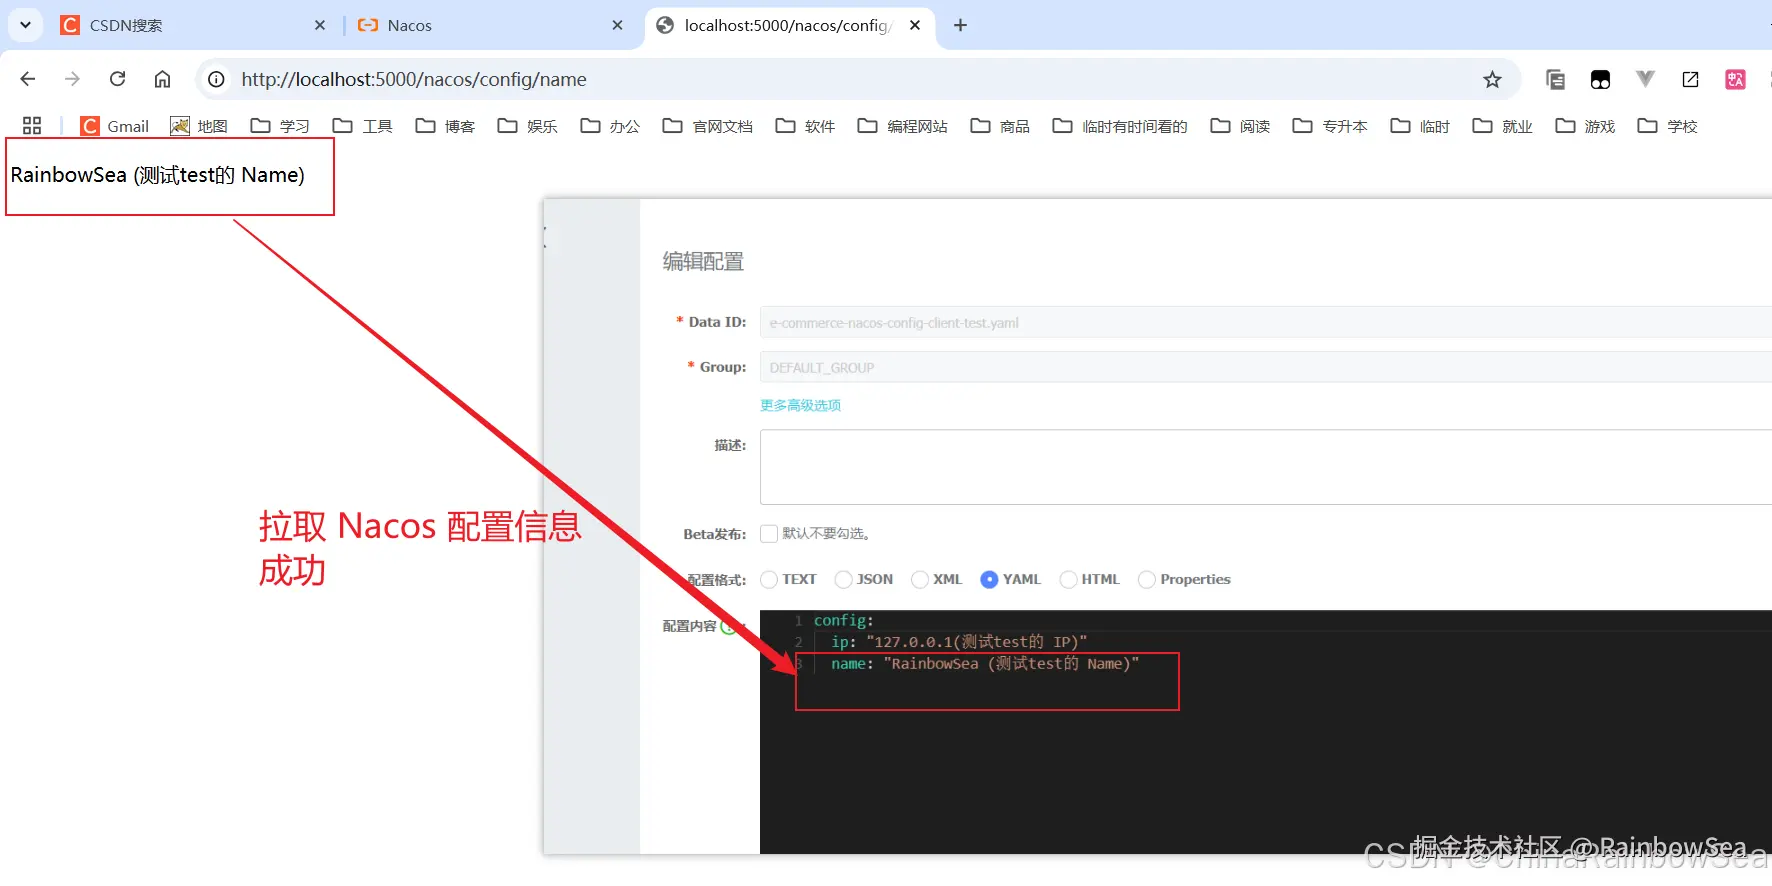Close the Nacos tab
This screenshot has height=886, width=1772.
pyautogui.click(x=617, y=25)
